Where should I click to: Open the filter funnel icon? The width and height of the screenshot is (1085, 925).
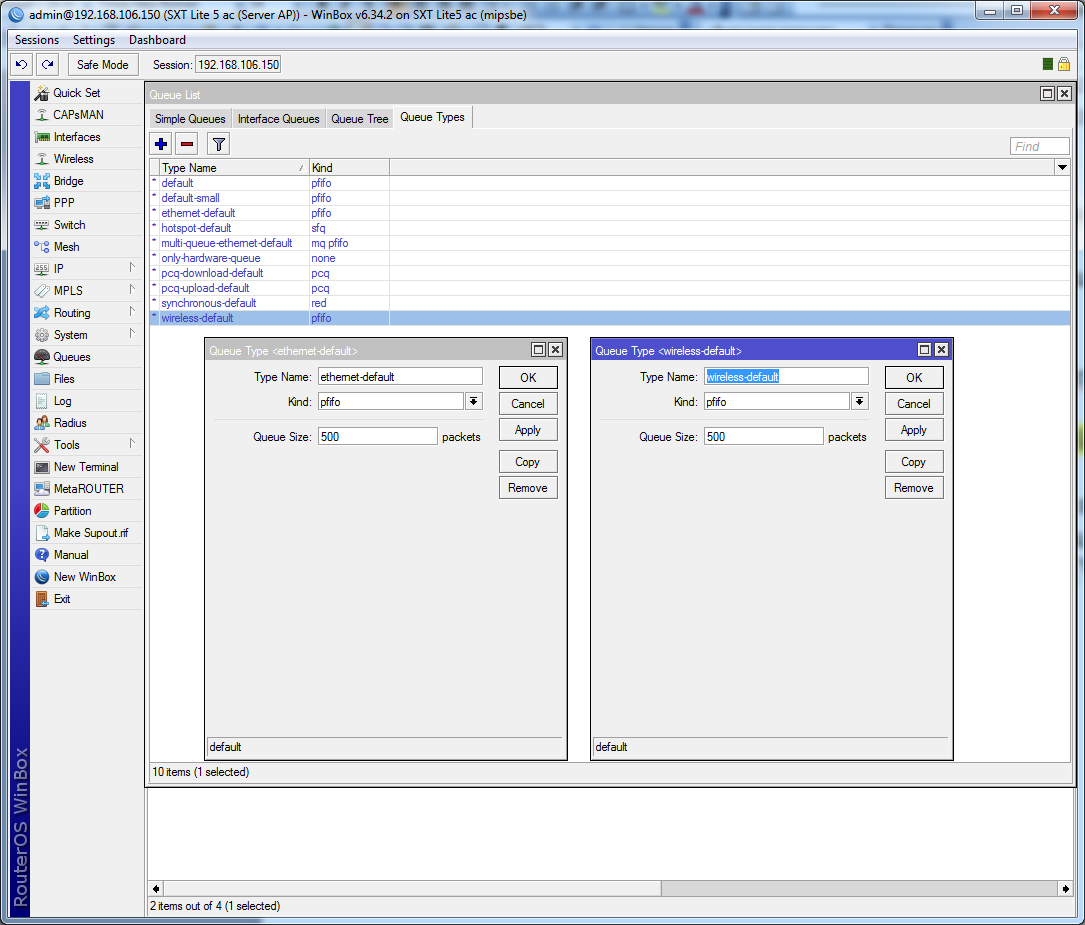[218, 144]
